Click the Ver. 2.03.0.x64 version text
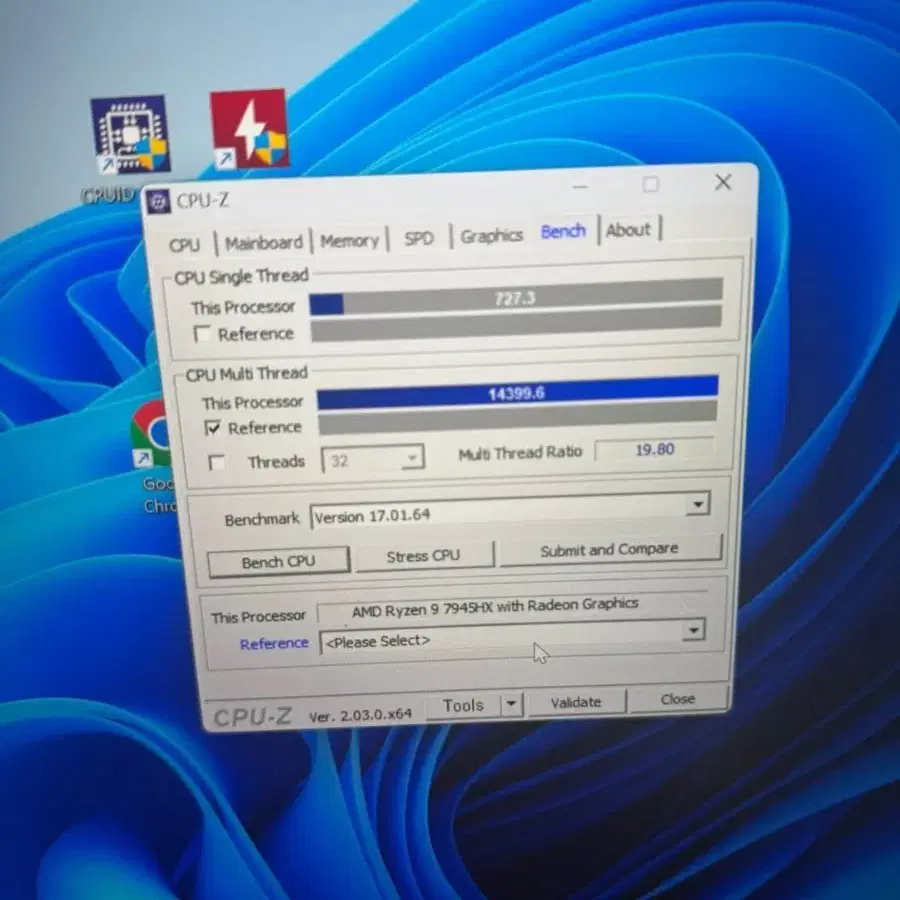900x900 pixels. pyautogui.click(x=360, y=715)
